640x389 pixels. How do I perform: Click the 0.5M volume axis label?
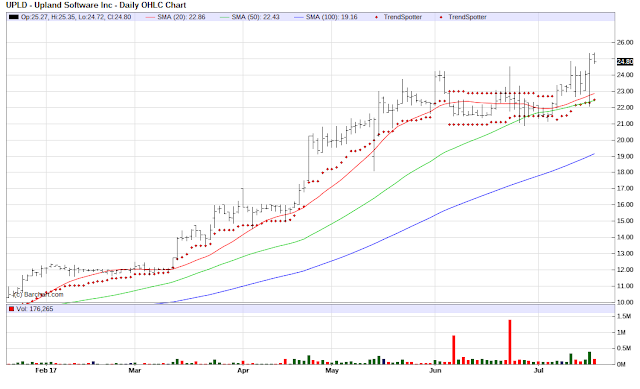tap(624, 349)
